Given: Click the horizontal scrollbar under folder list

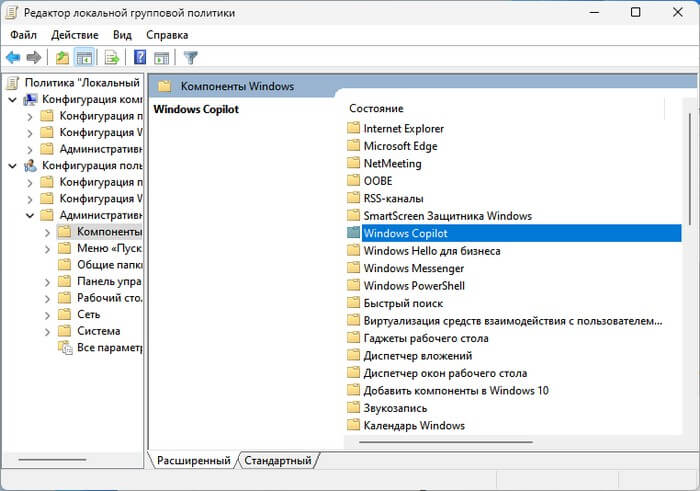Looking at the screenshot, I should (x=446, y=442).
